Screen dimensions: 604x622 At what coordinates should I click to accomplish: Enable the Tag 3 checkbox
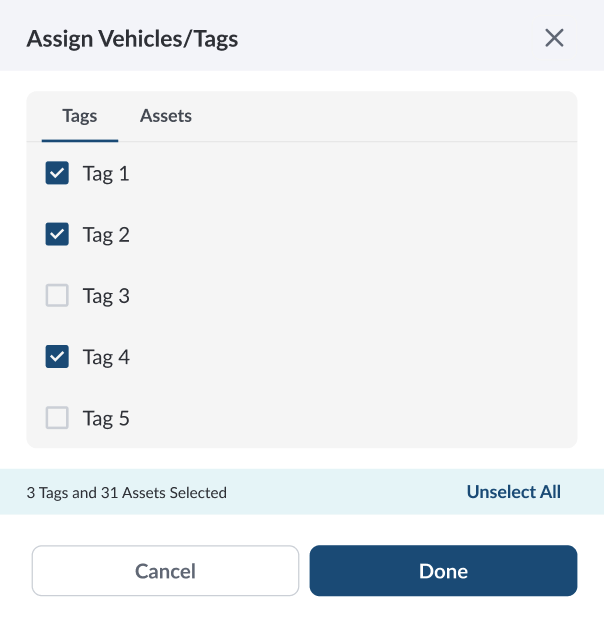click(57, 296)
